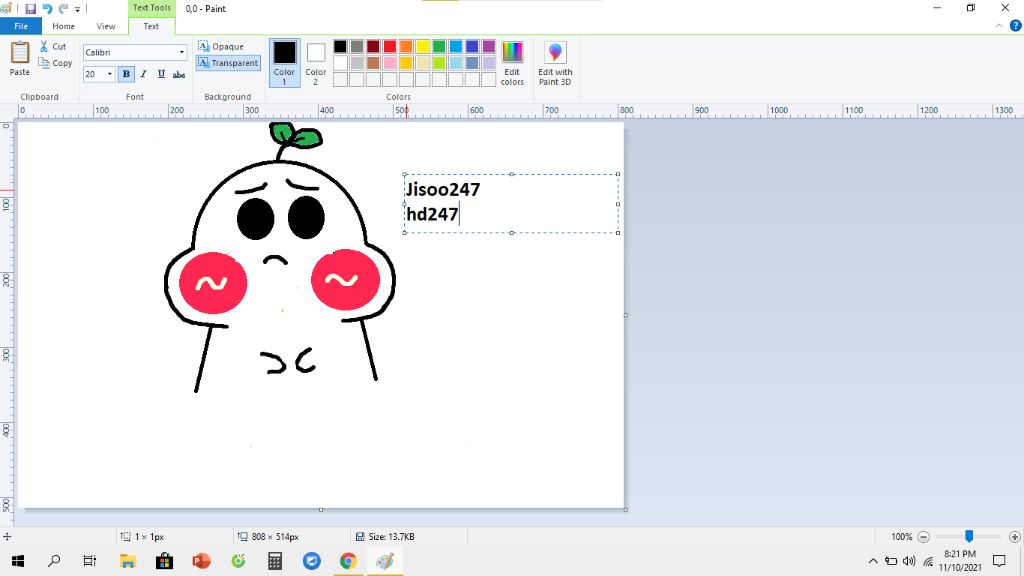
Task: Open the Windows Start menu
Action: (x=18, y=561)
